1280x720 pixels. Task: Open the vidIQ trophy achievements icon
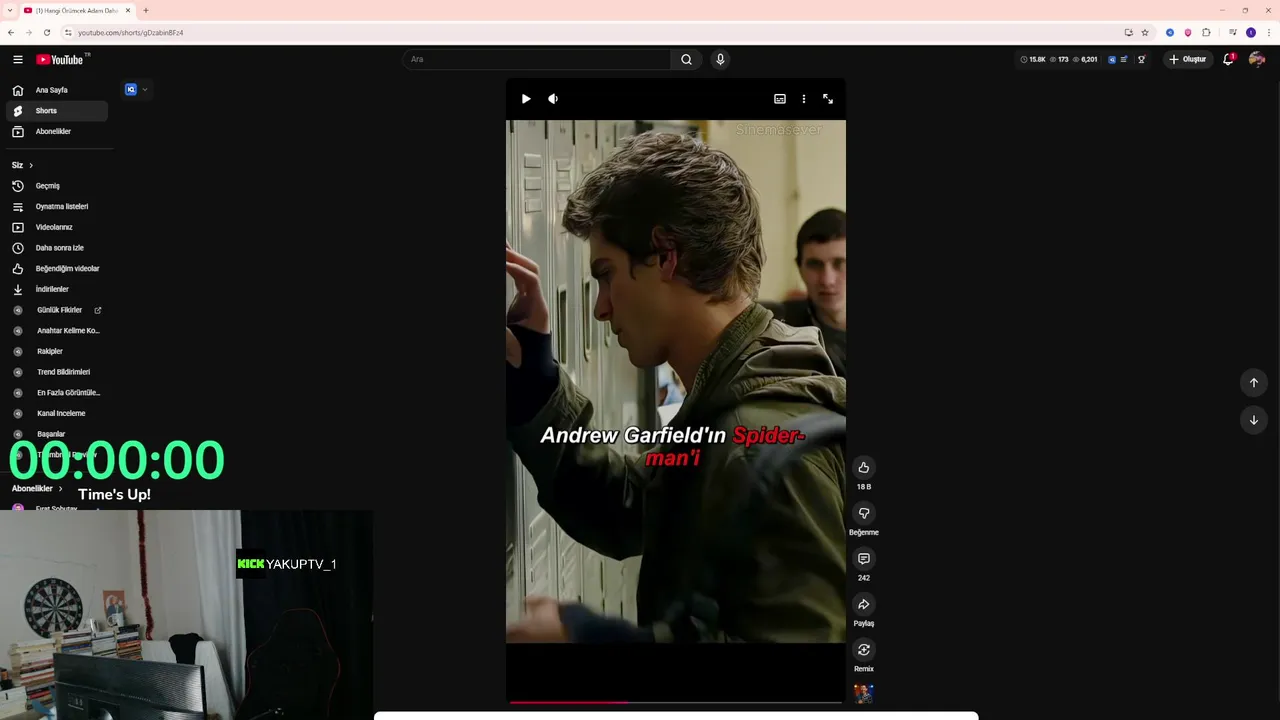[1141, 59]
